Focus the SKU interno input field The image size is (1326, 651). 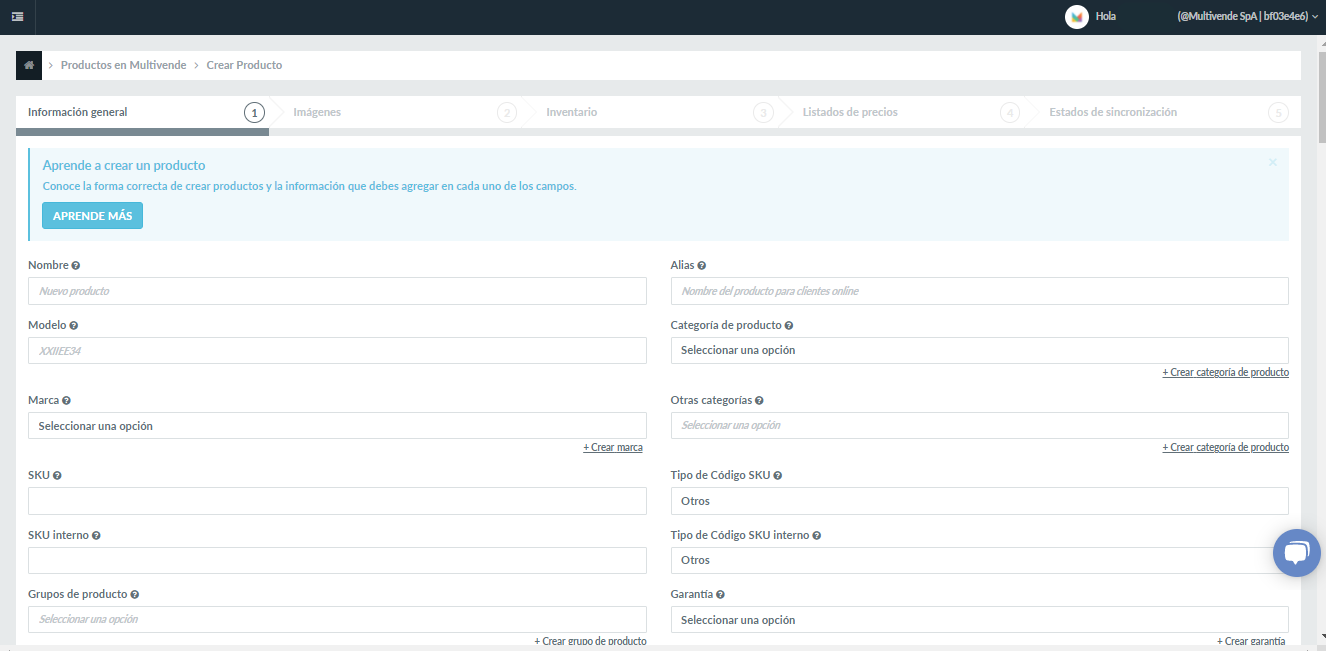coord(337,560)
